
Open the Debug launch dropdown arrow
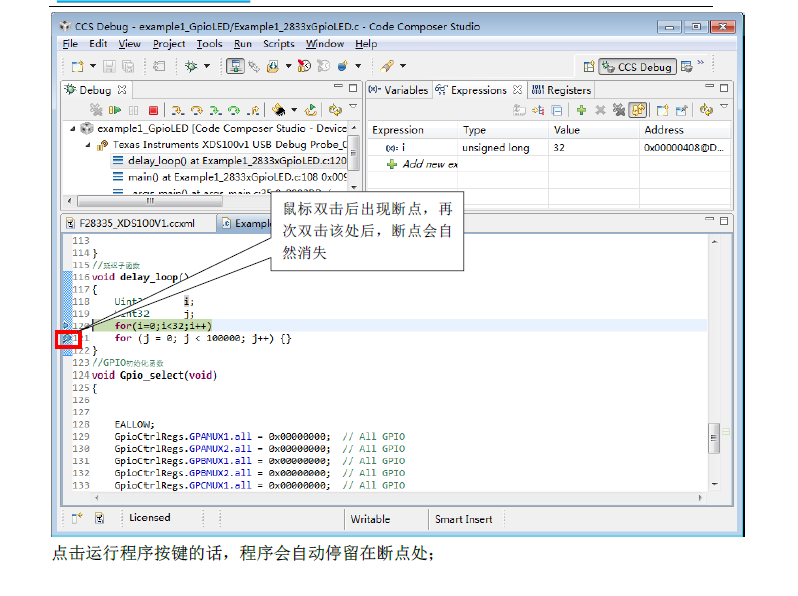(x=207, y=66)
